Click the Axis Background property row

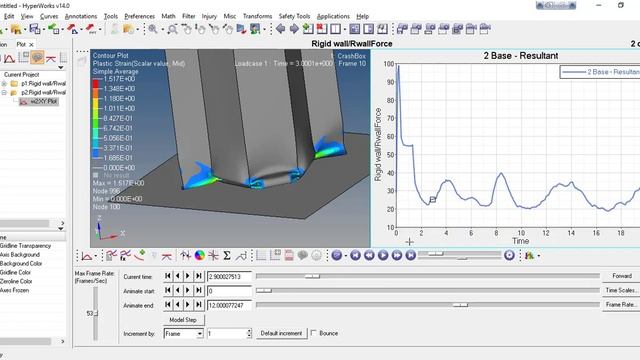(33, 255)
